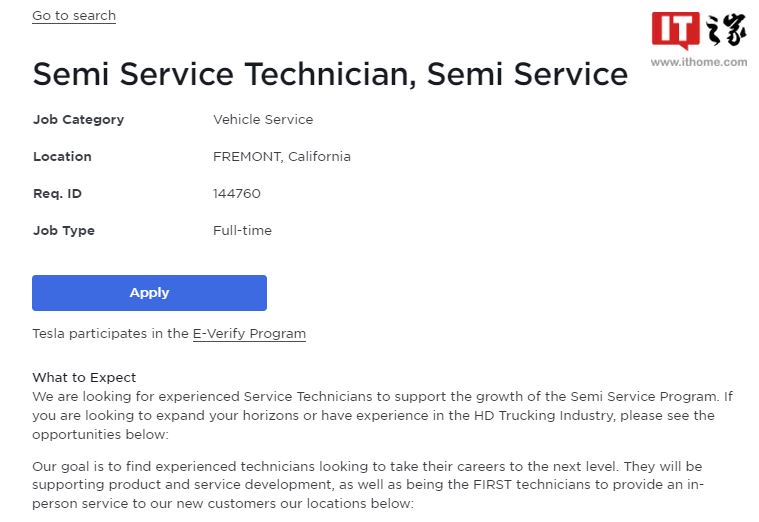This screenshot has height=522, width=759.
Task: Click the Go to search link
Action: [x=74, y=16]
